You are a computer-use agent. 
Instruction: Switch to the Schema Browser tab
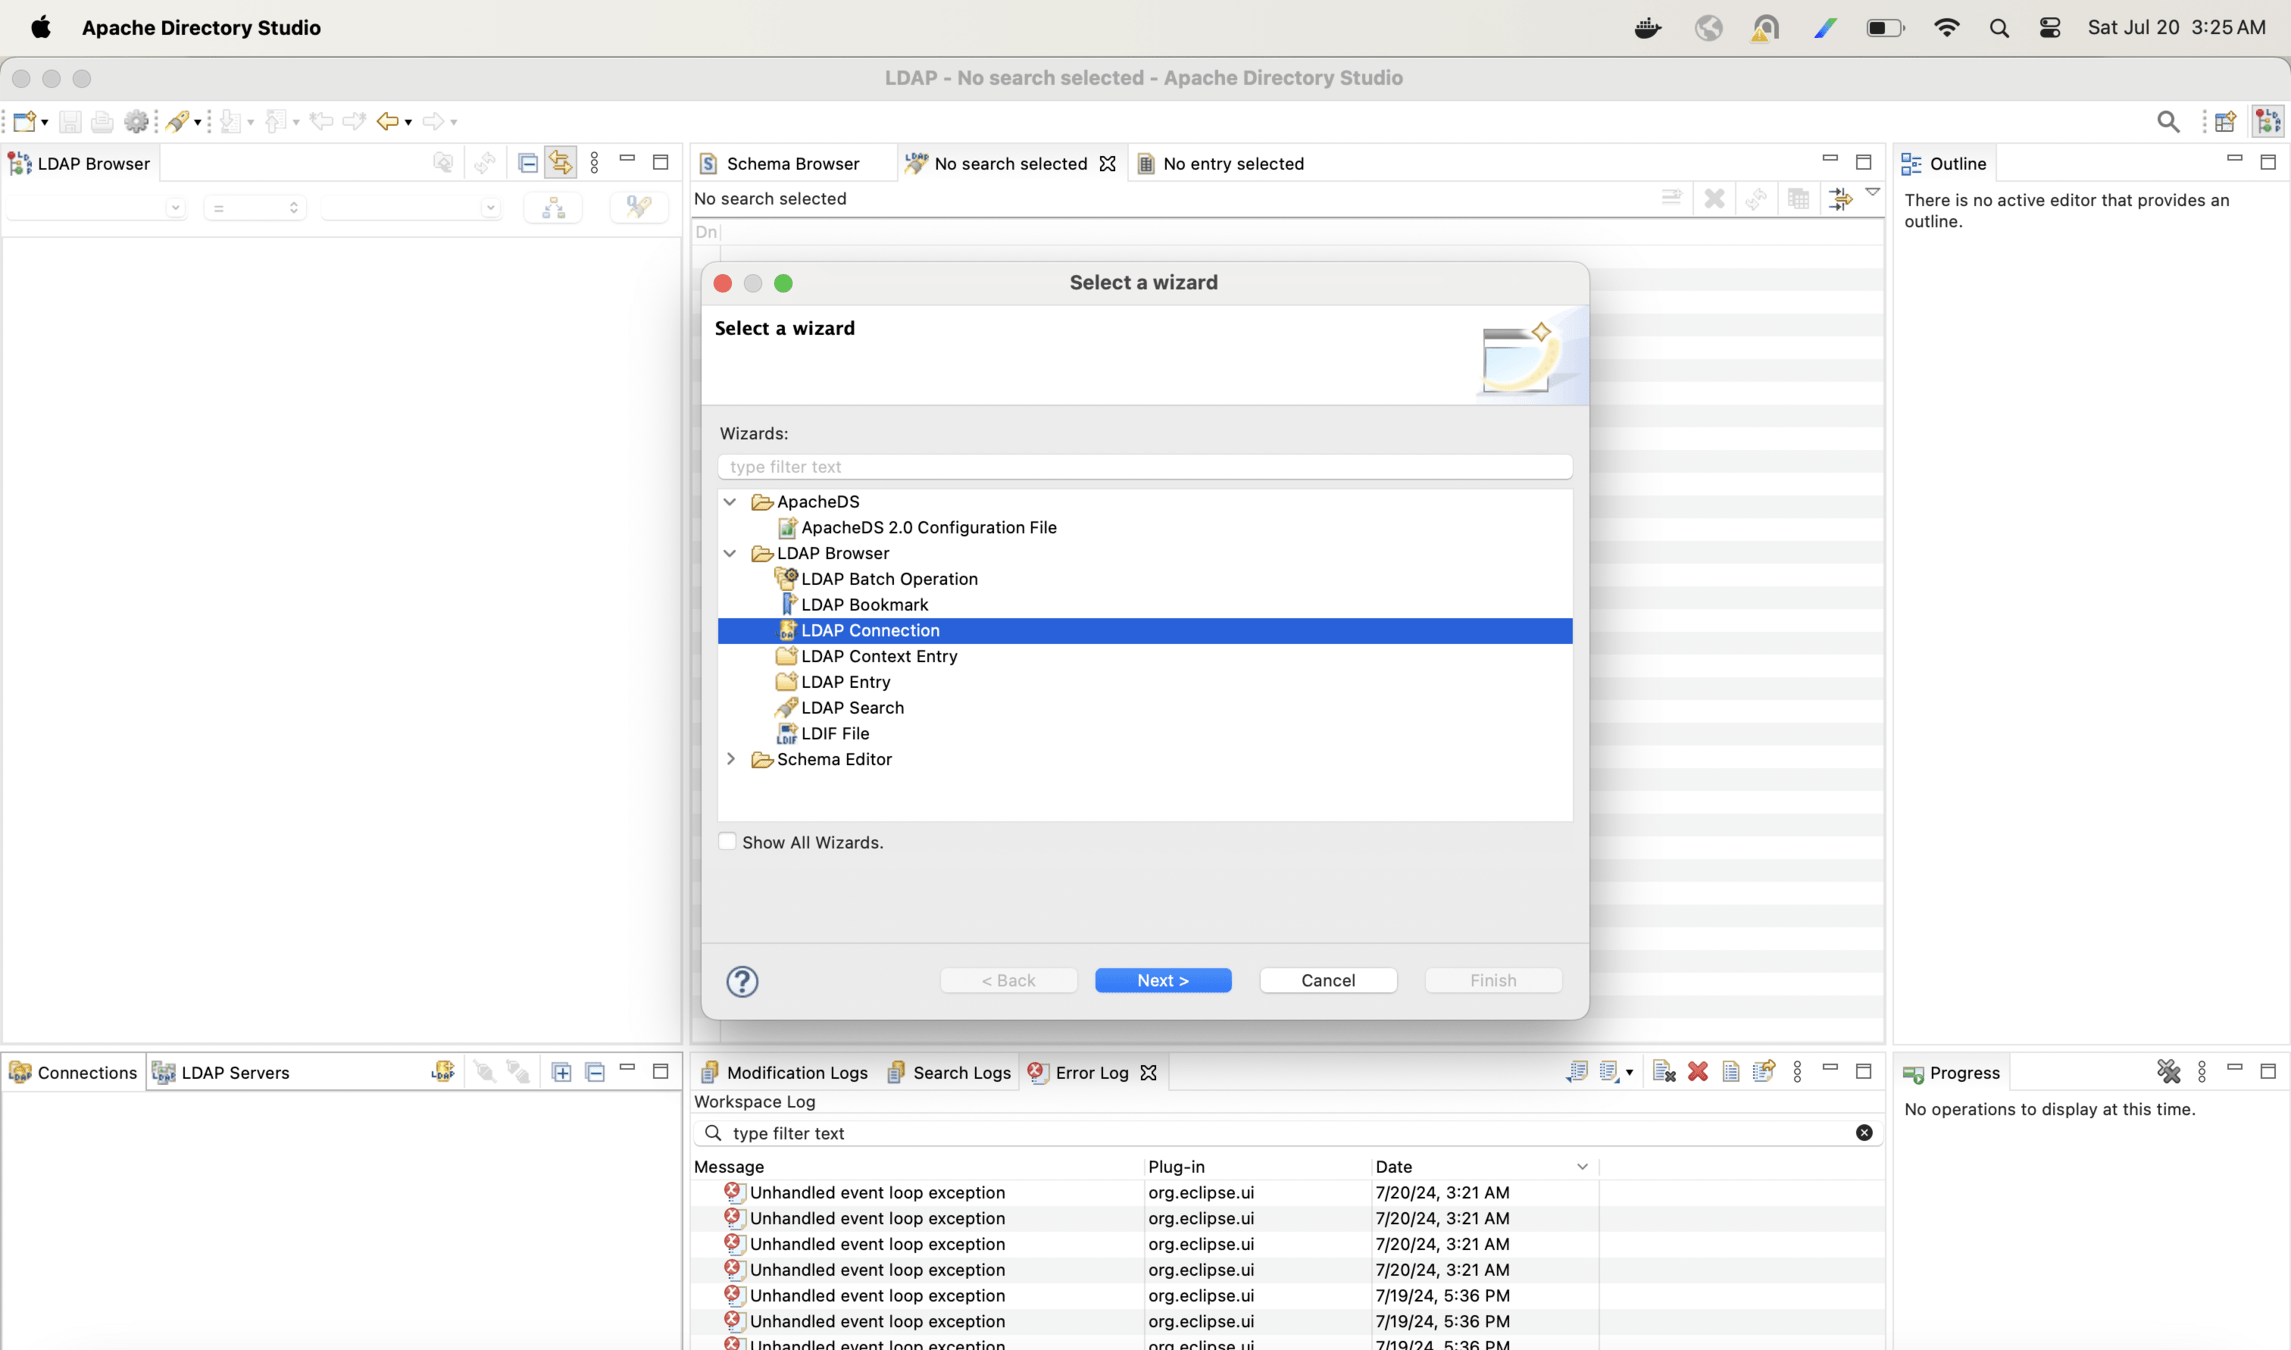pyautogui.click(x=791, y=164)
